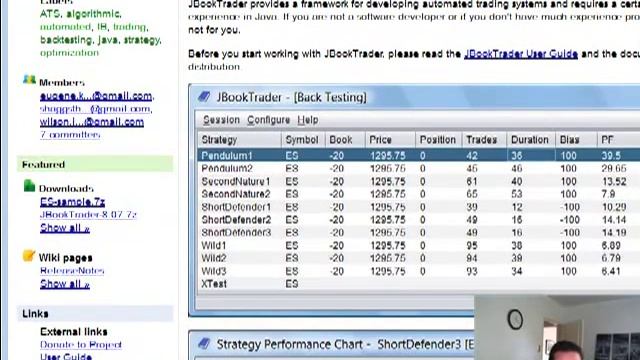Viewport: 640px width, 360px height.
Task: Click the algorithmic label tag
Action: click(93, 14)
